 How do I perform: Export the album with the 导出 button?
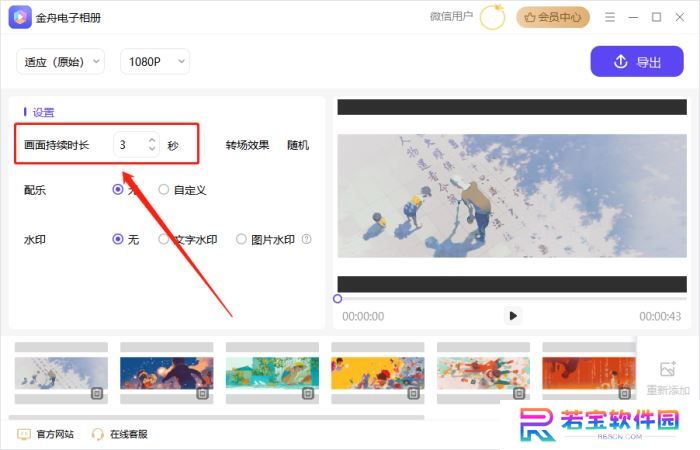pyautogui.click(x=637, y=62)
